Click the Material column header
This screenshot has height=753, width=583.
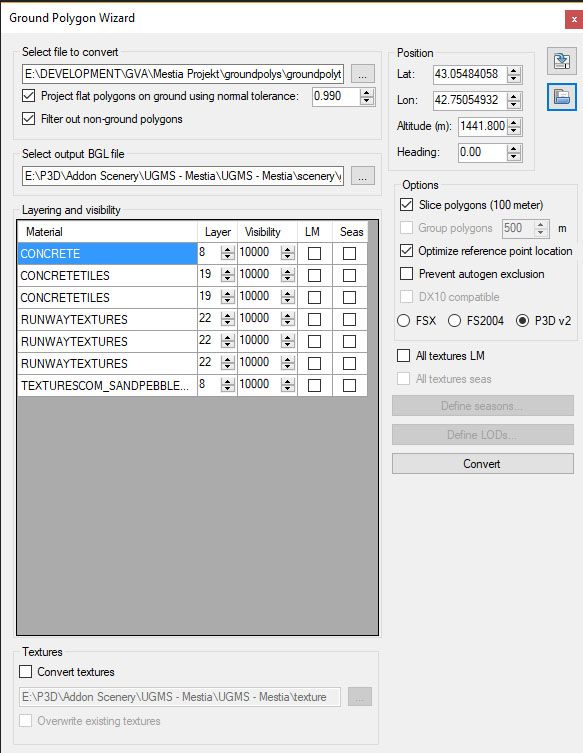click(x=108, y=232)
